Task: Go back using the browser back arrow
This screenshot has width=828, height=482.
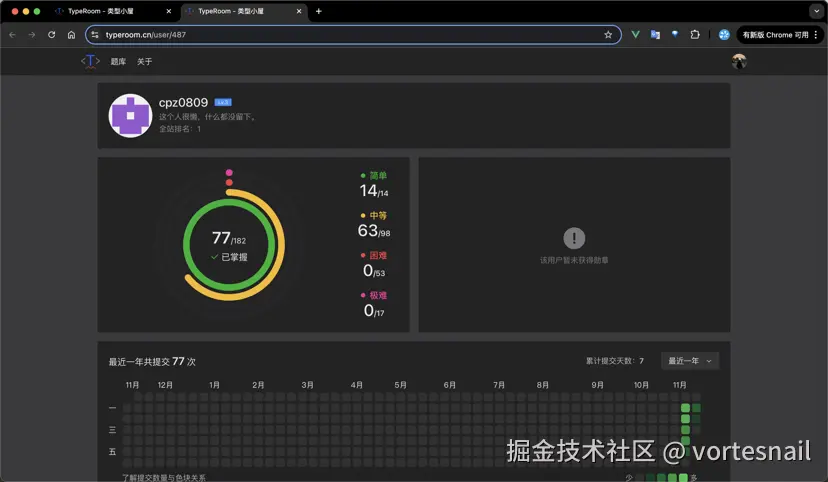Action: 12,34
